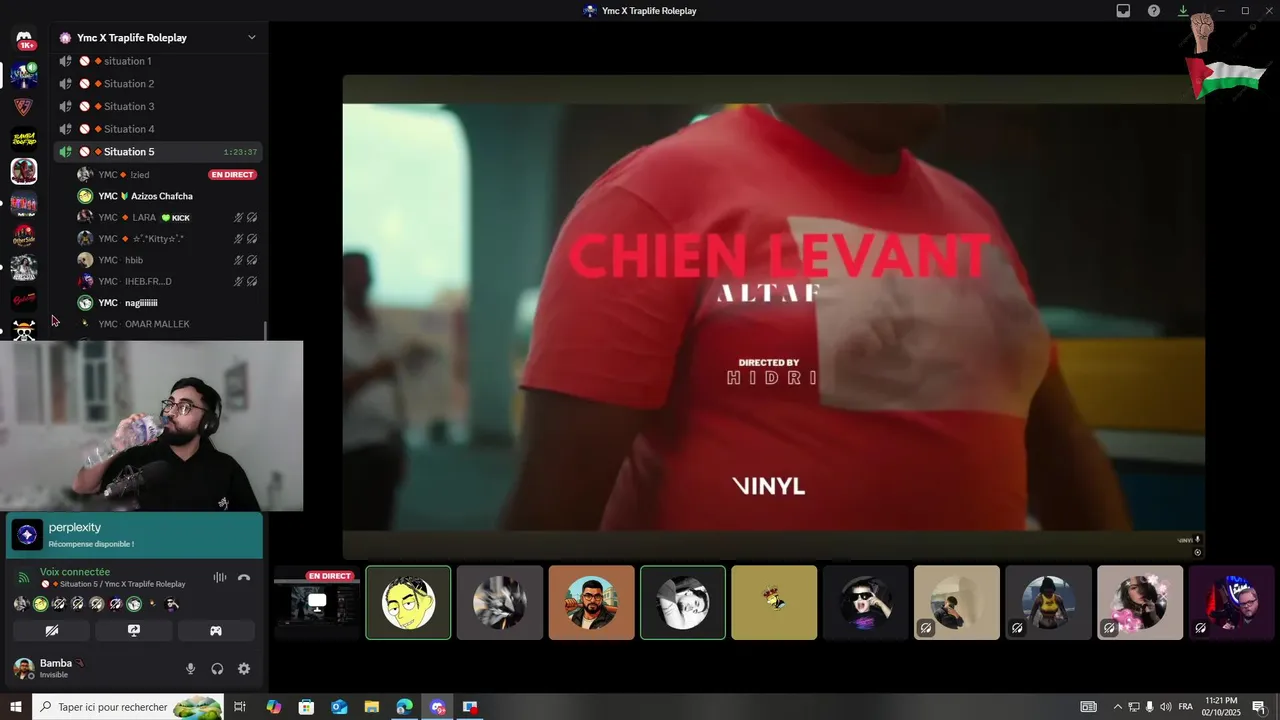This screenshot has width=1280, height=720.
Task: Open the activities game controller button
Action: pos(216,631)
